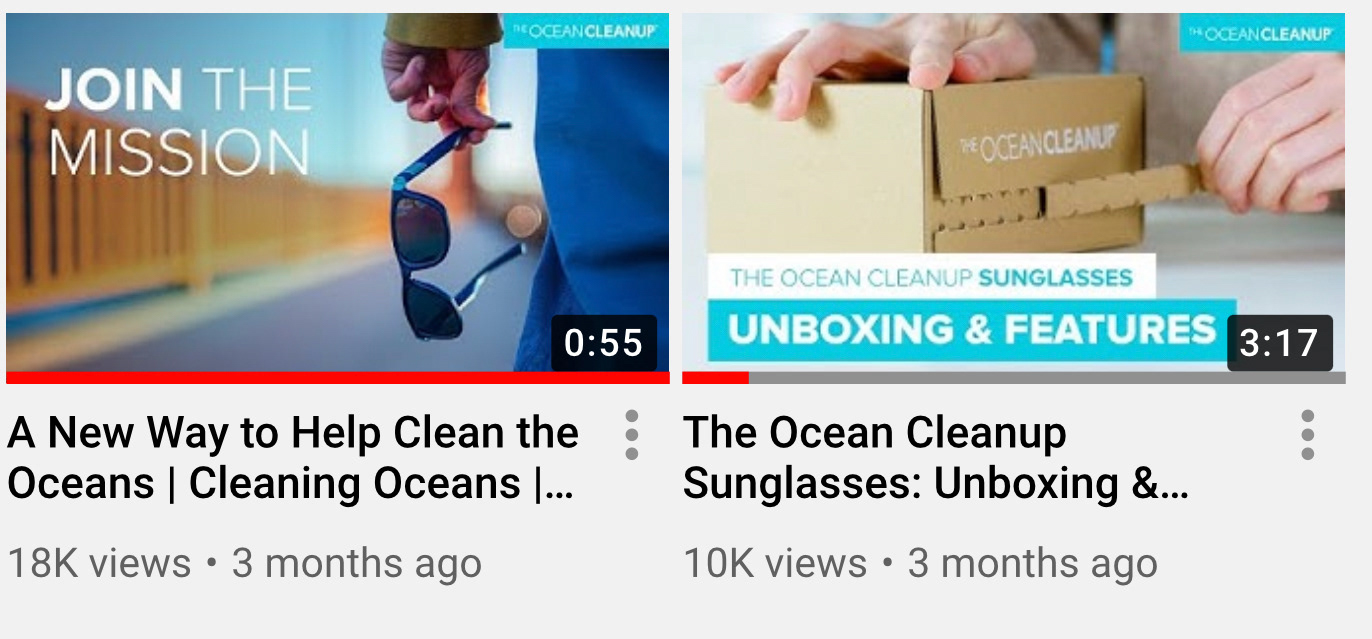Image resolution: width=1372 pixels, height=639 pixels.
Task: Open title 'The Ocean Cleanup Sunglasses: Unboxing &…'
Action: (x=935, y=458)
